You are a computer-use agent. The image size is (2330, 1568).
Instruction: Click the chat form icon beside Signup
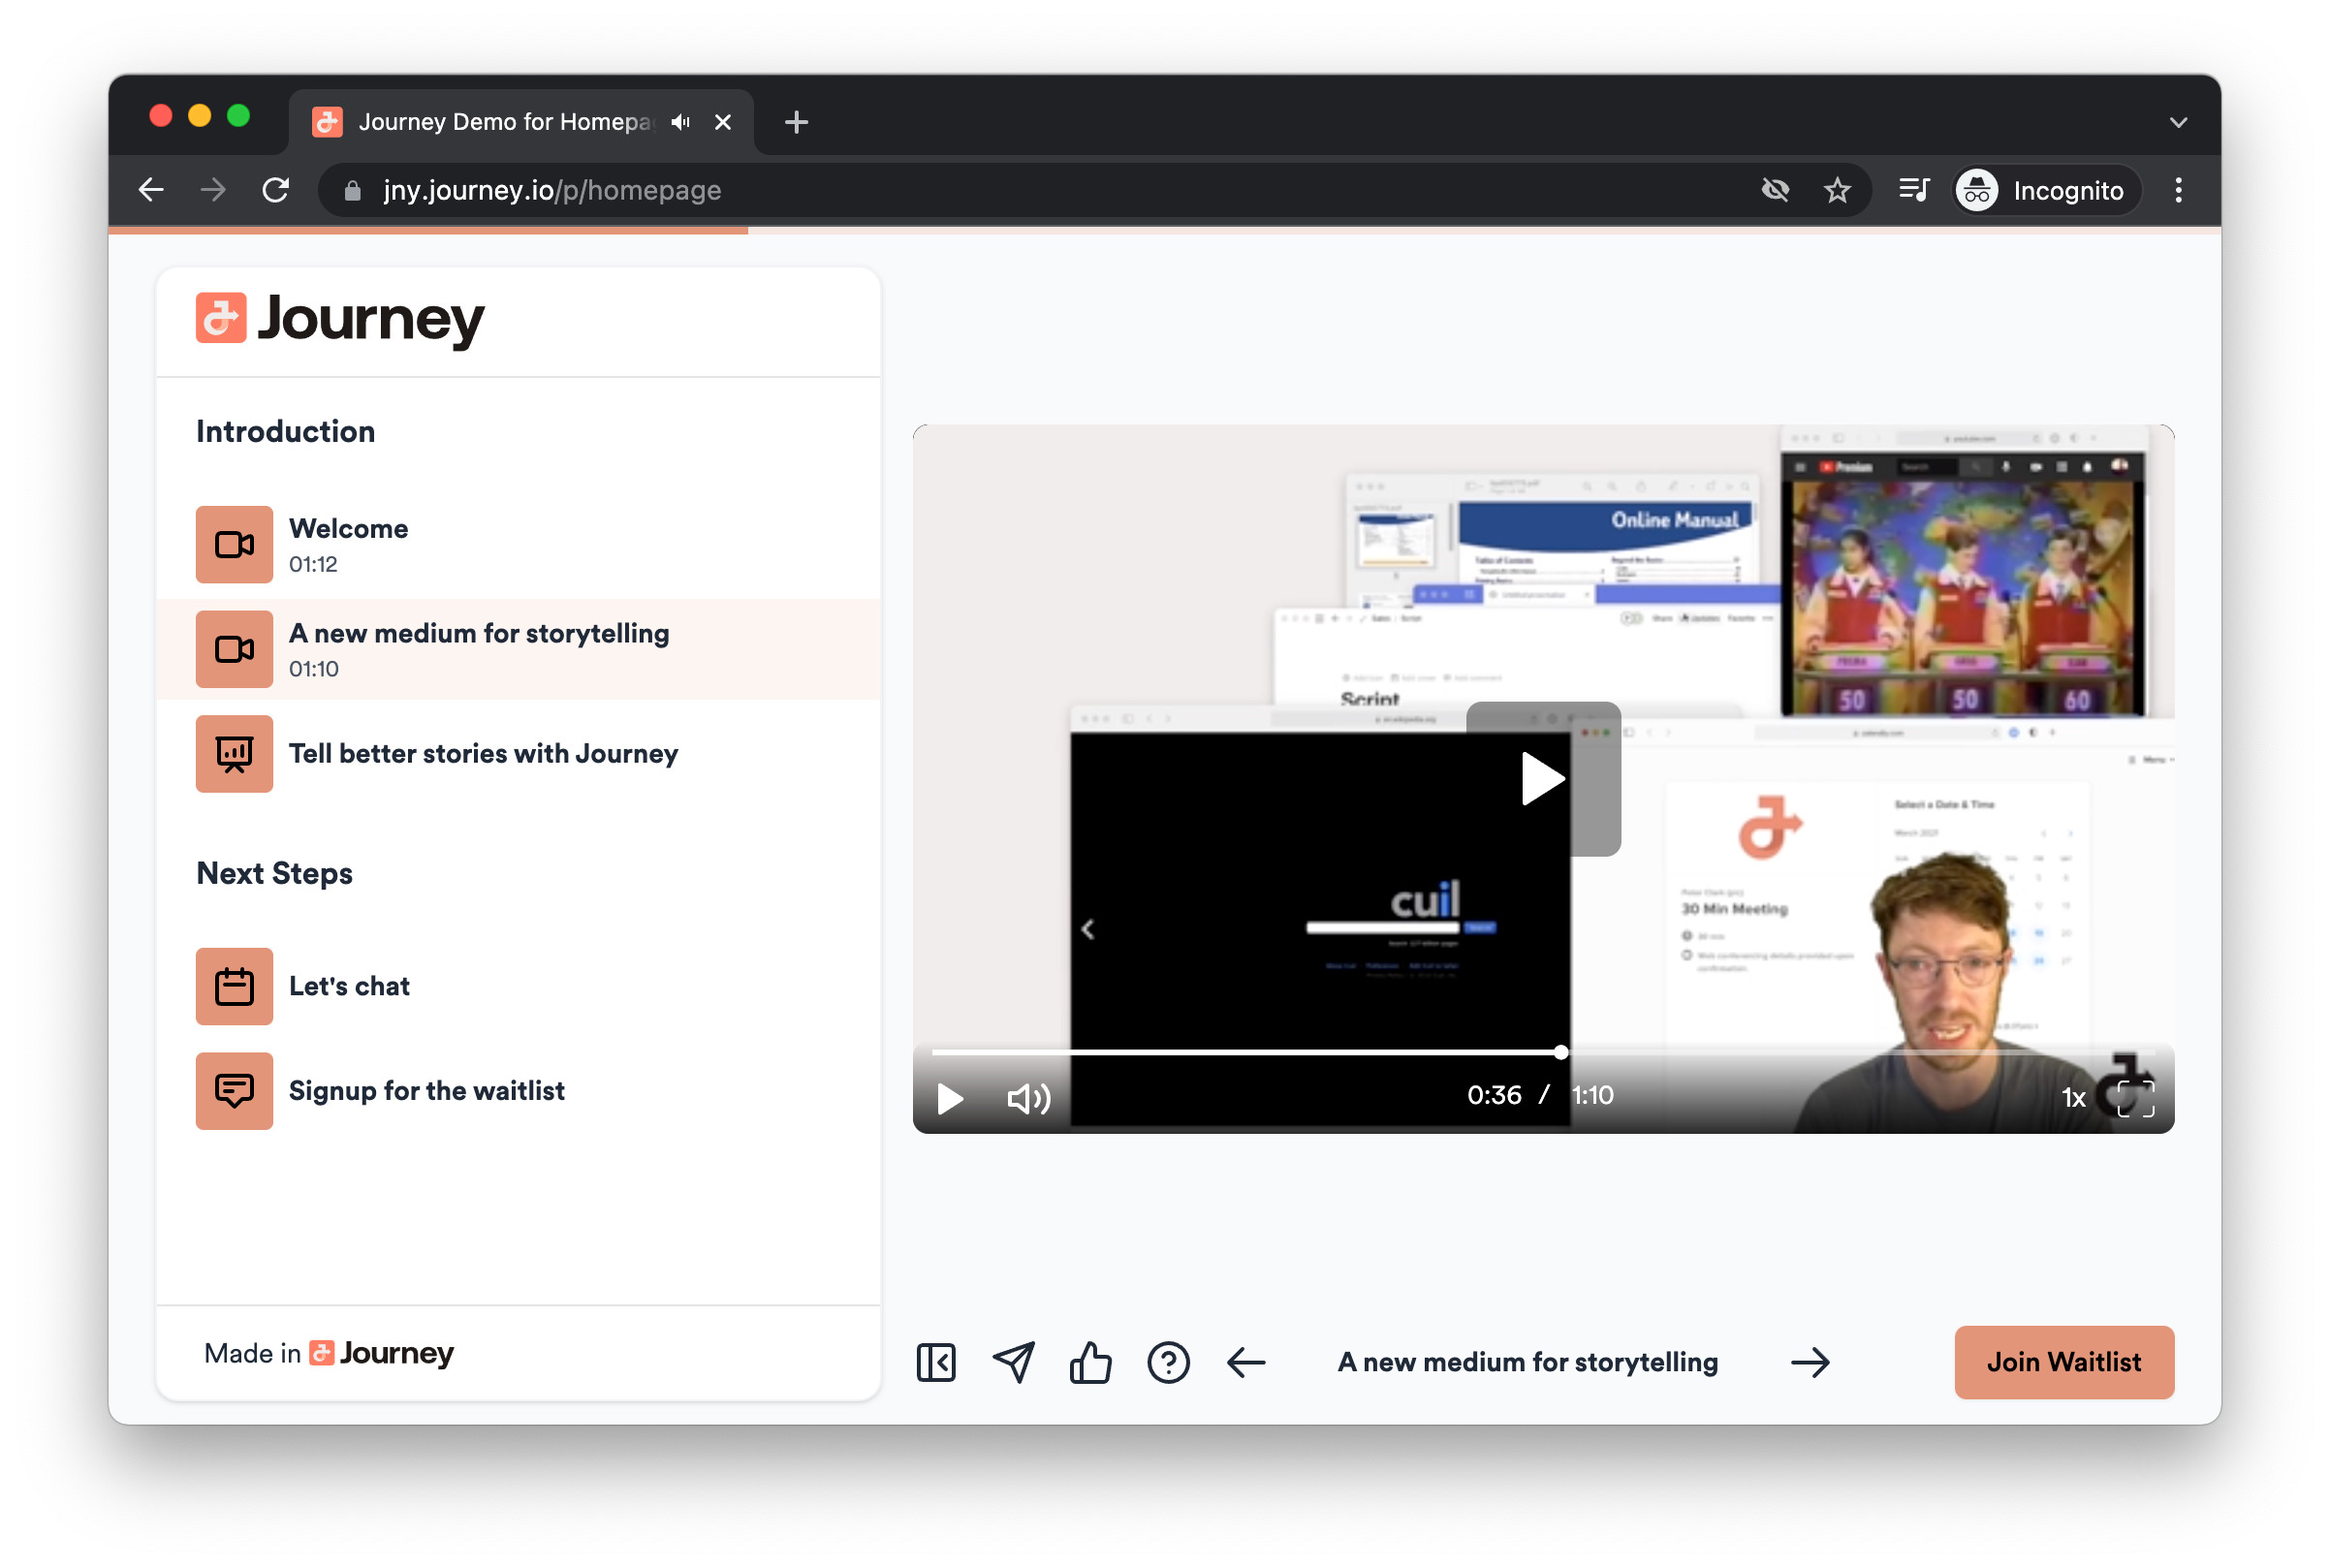[234, 1091]
